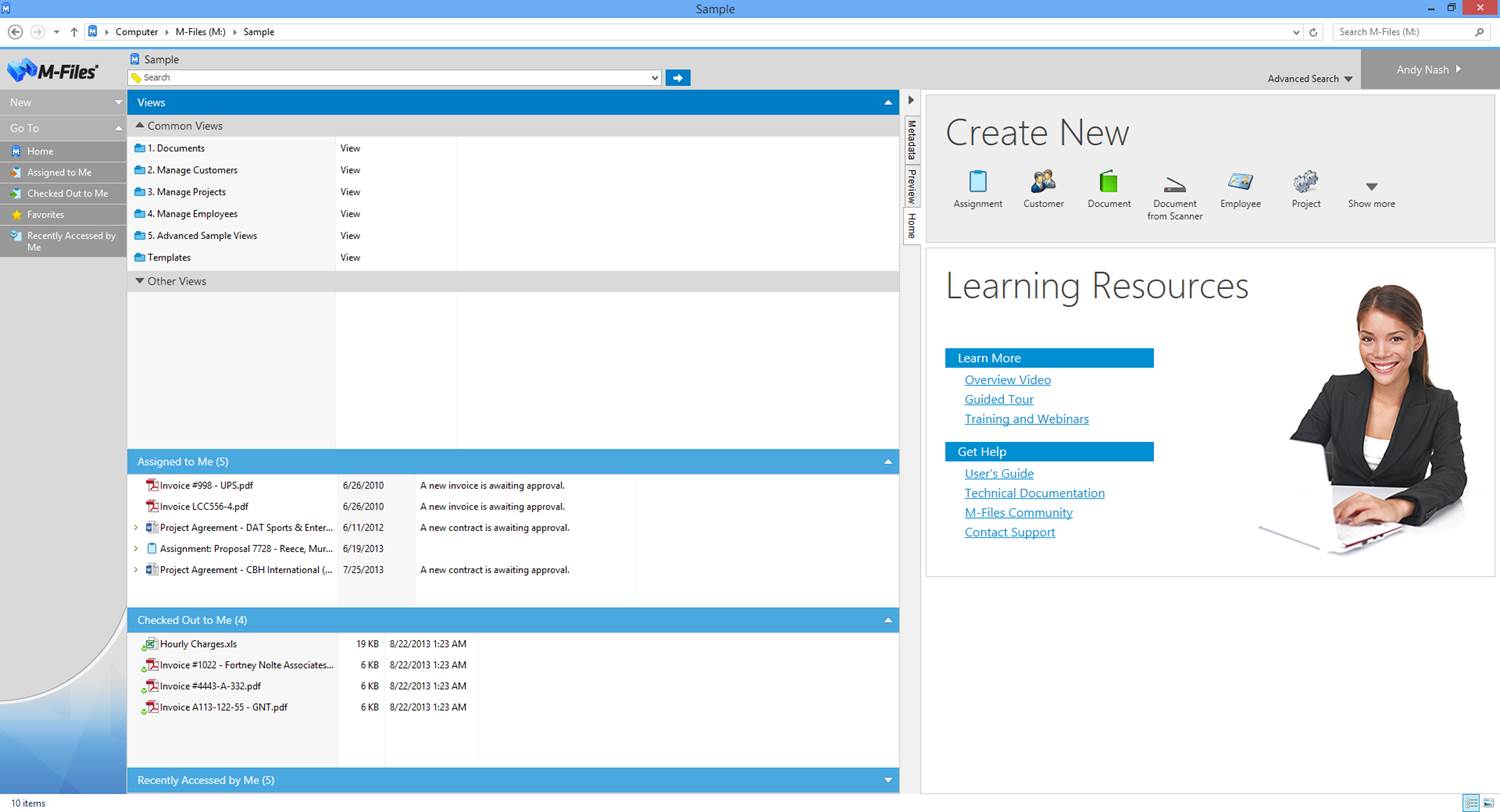This screenshot has height=812, width=1500.
Task: Switch to details view in the status bar
Action: 1471,803
